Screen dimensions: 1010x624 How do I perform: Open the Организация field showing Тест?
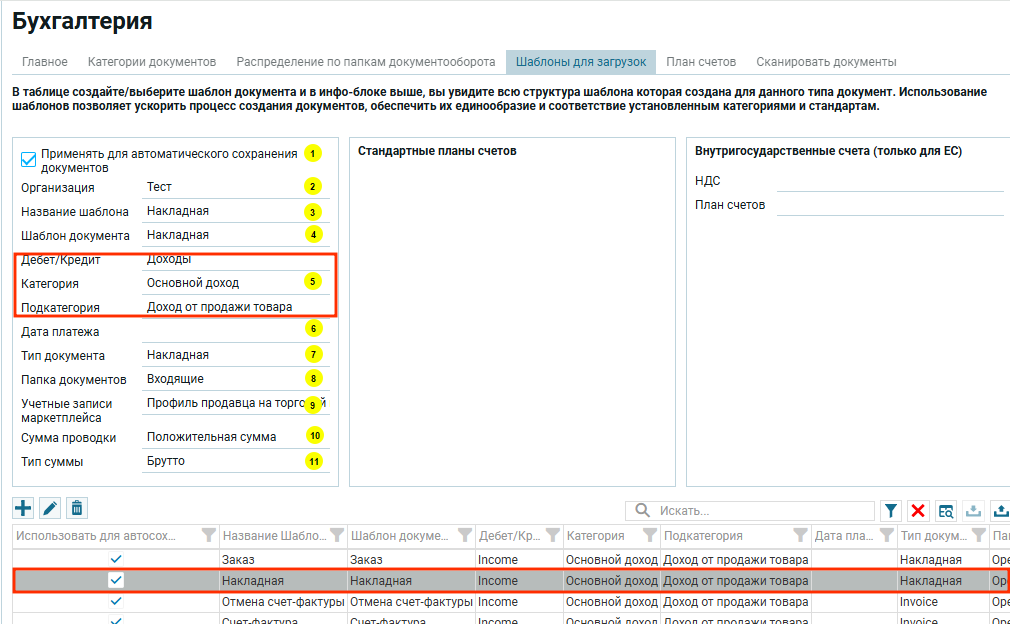[220, 187]
